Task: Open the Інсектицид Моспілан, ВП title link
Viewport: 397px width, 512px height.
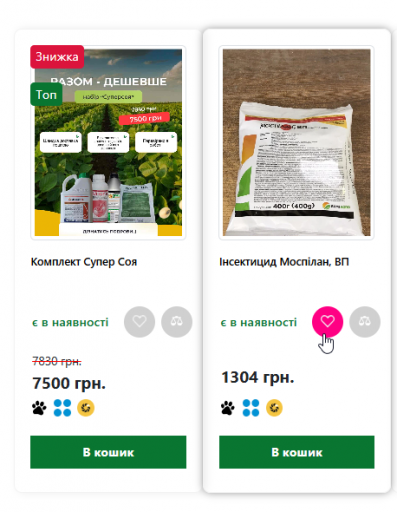Action: (284, 262)
